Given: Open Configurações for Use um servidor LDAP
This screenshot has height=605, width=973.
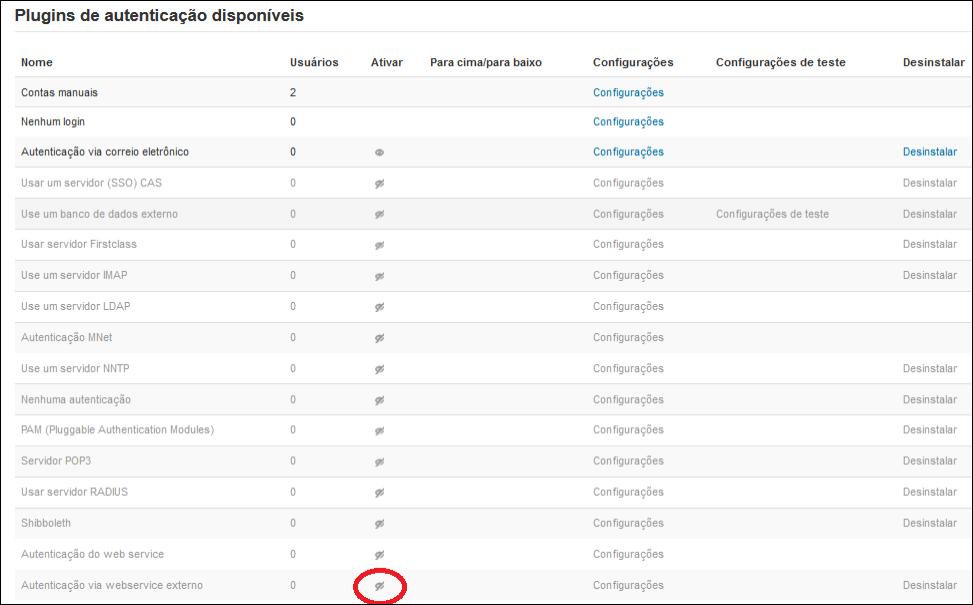Looking at the screenshot, I should pos(628,306).
